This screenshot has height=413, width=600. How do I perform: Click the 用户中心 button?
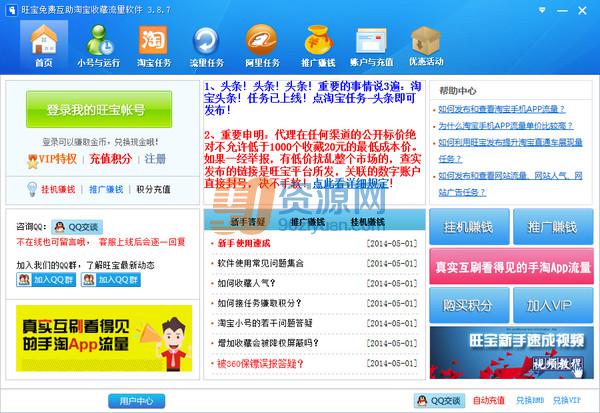coord(137,401)
